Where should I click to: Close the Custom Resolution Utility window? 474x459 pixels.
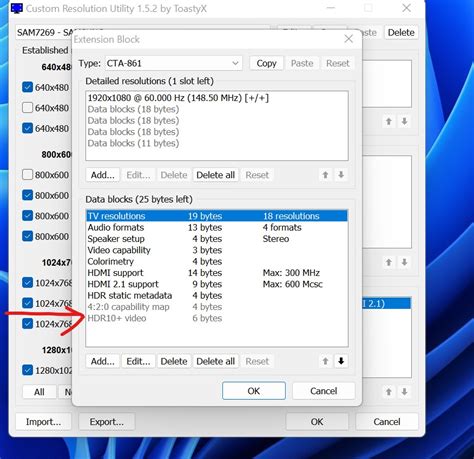click(x=406, y=8)
